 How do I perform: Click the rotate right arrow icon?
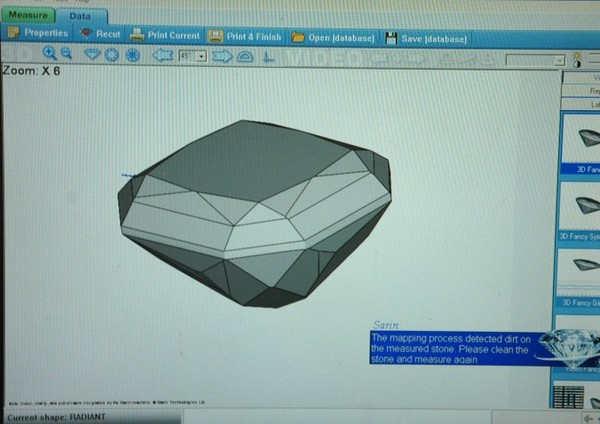[222, 56]
